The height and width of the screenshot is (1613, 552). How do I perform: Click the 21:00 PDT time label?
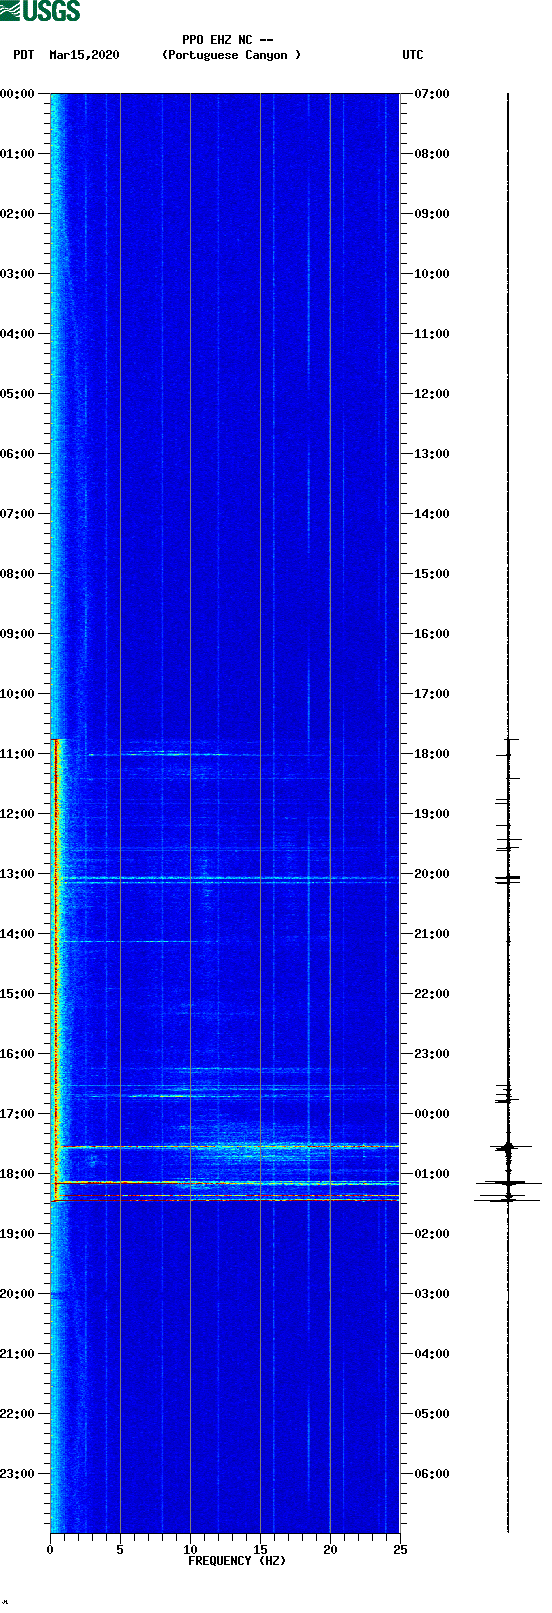pyautogui.click(x=18, y=1354)
